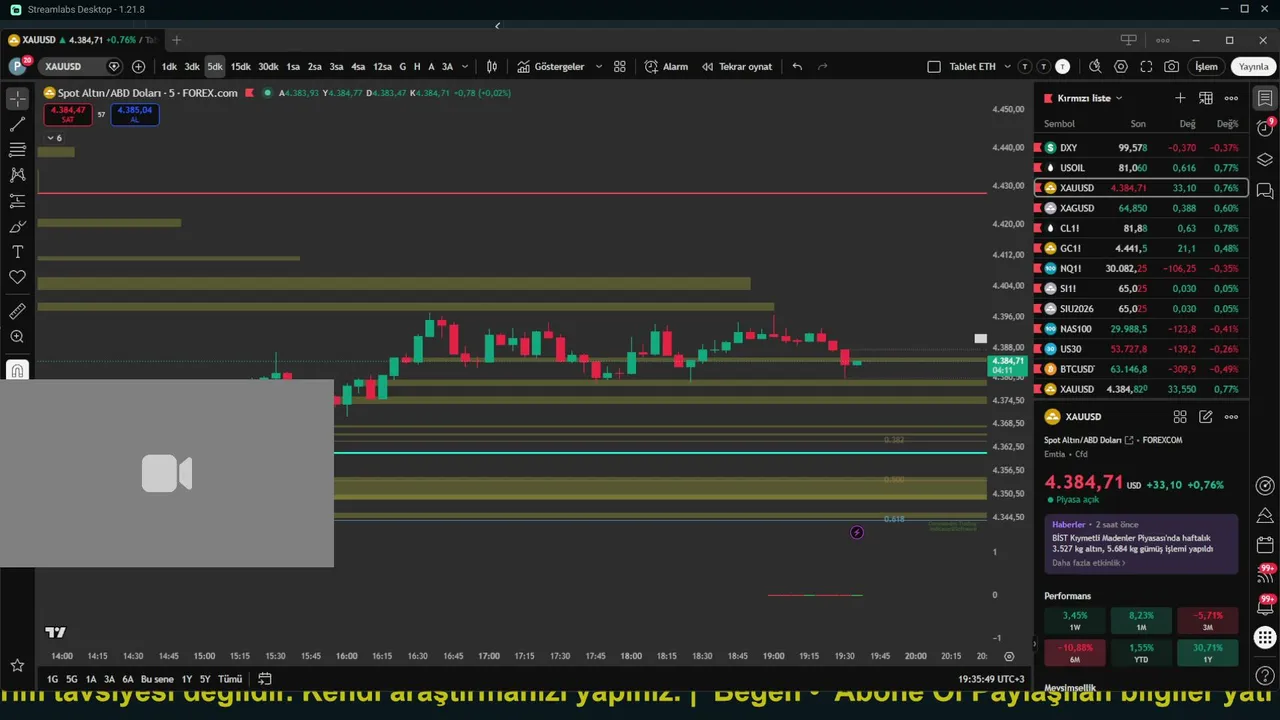Select the trend line drawing tool
This screenshot has width=1280, height=720.
click(17, 124)
